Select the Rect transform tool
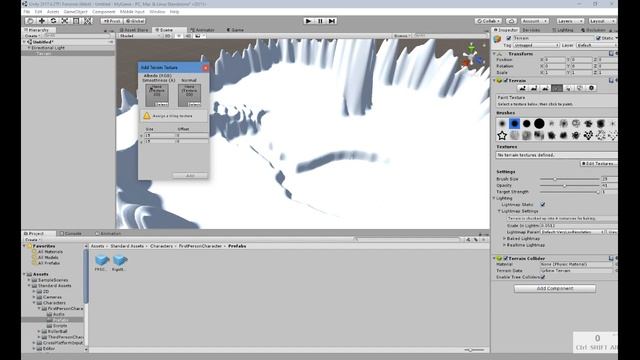 tap(76, 21)
